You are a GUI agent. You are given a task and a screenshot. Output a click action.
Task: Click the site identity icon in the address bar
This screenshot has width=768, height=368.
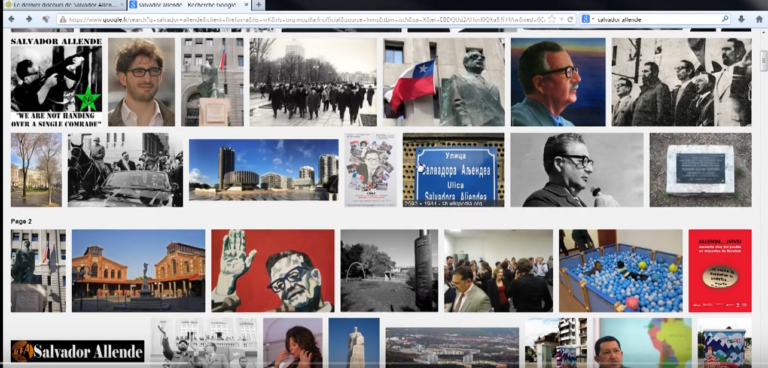[62, 20]
